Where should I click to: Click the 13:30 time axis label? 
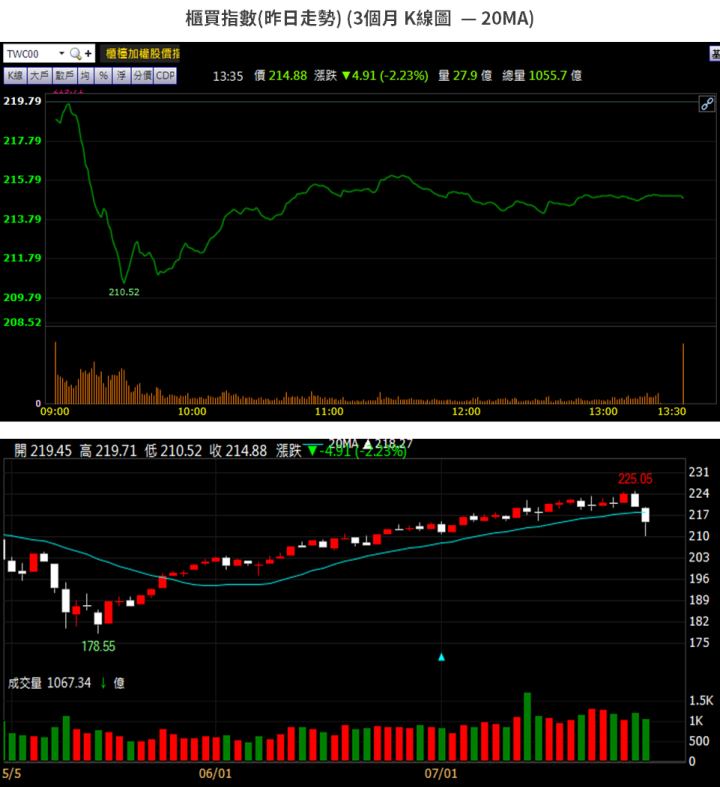(672, 412)
